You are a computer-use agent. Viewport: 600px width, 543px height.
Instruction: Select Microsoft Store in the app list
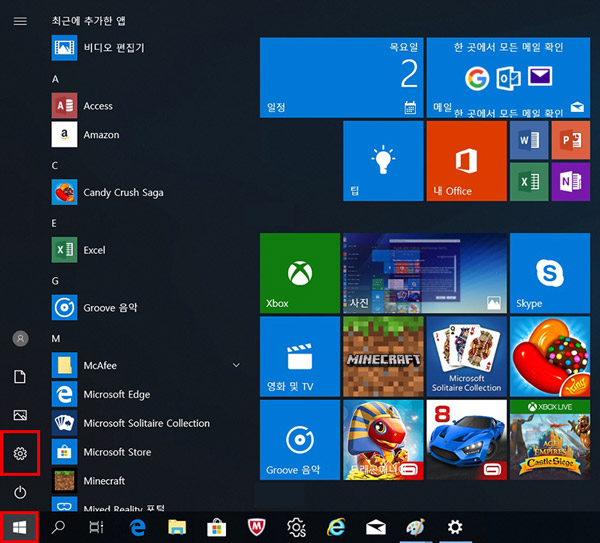pos(117,452)
